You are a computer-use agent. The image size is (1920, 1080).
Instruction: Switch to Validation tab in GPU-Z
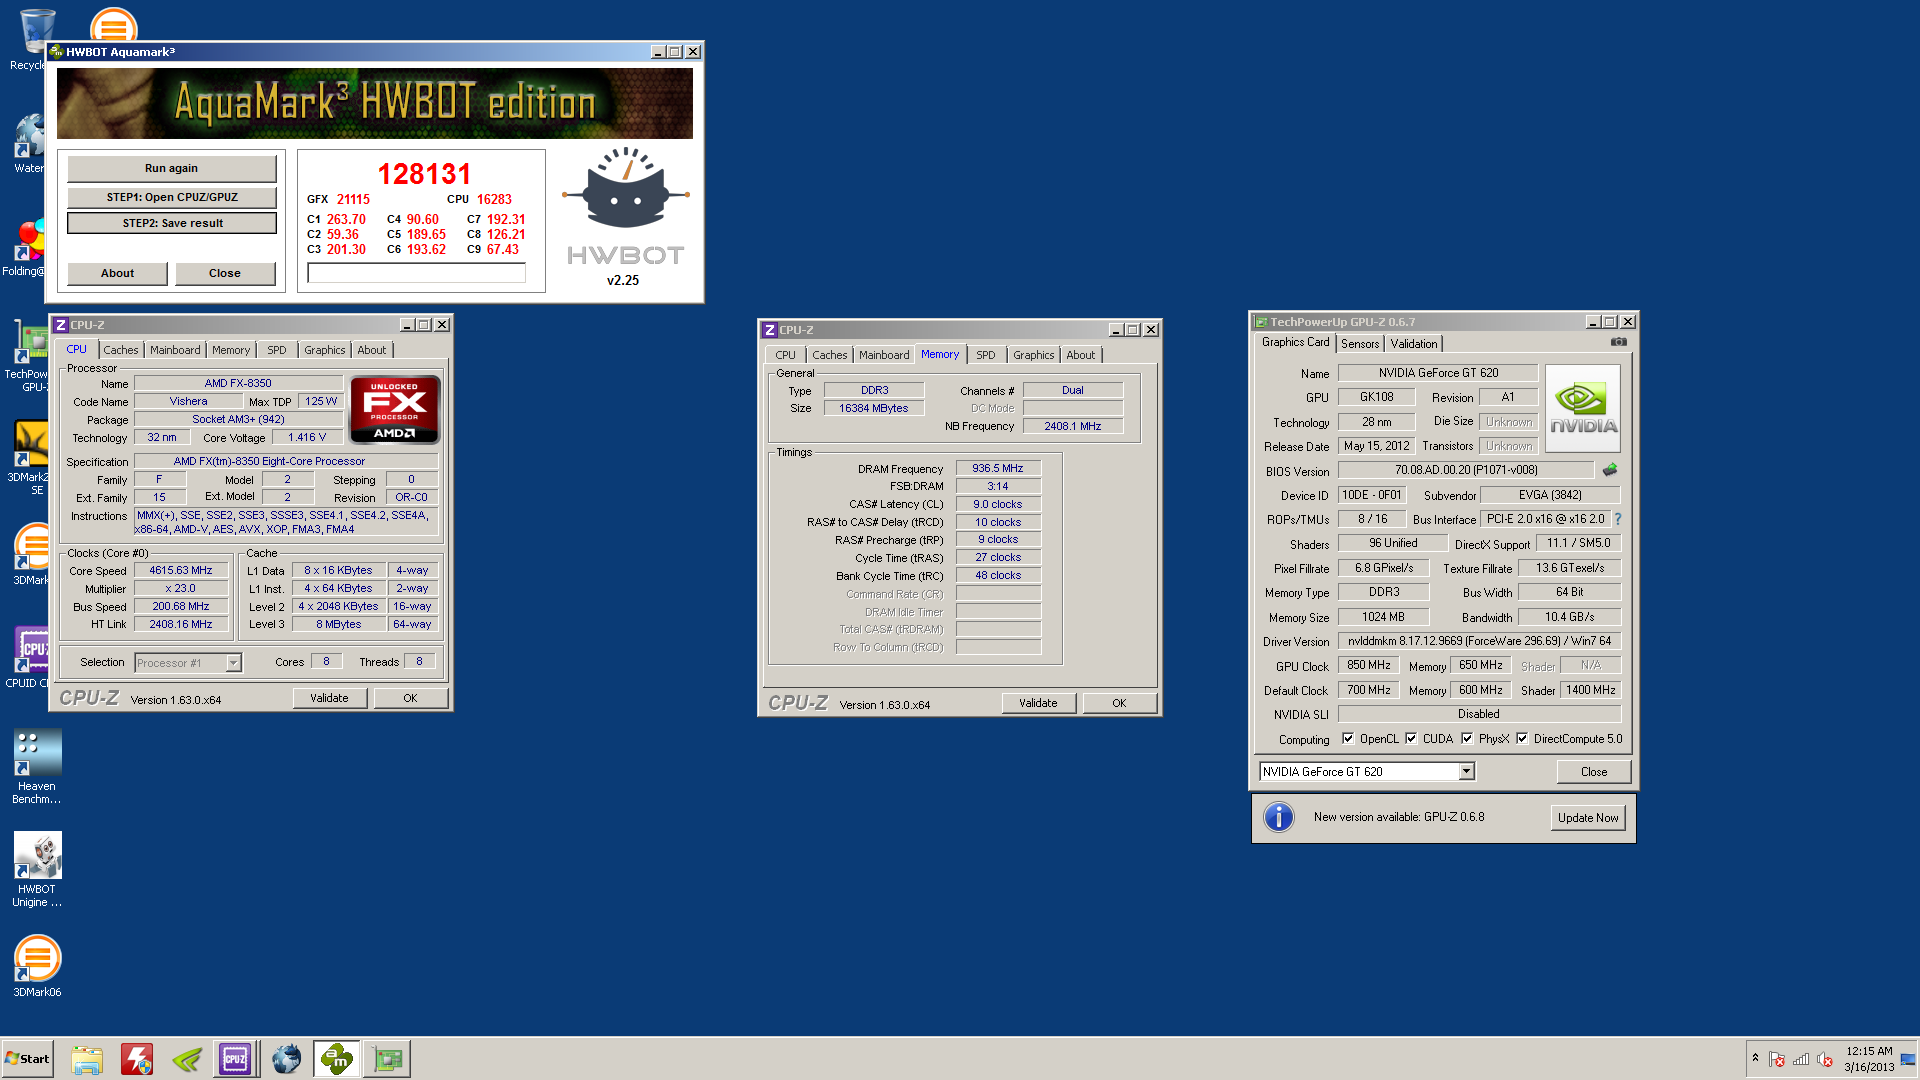point(1414,344)
